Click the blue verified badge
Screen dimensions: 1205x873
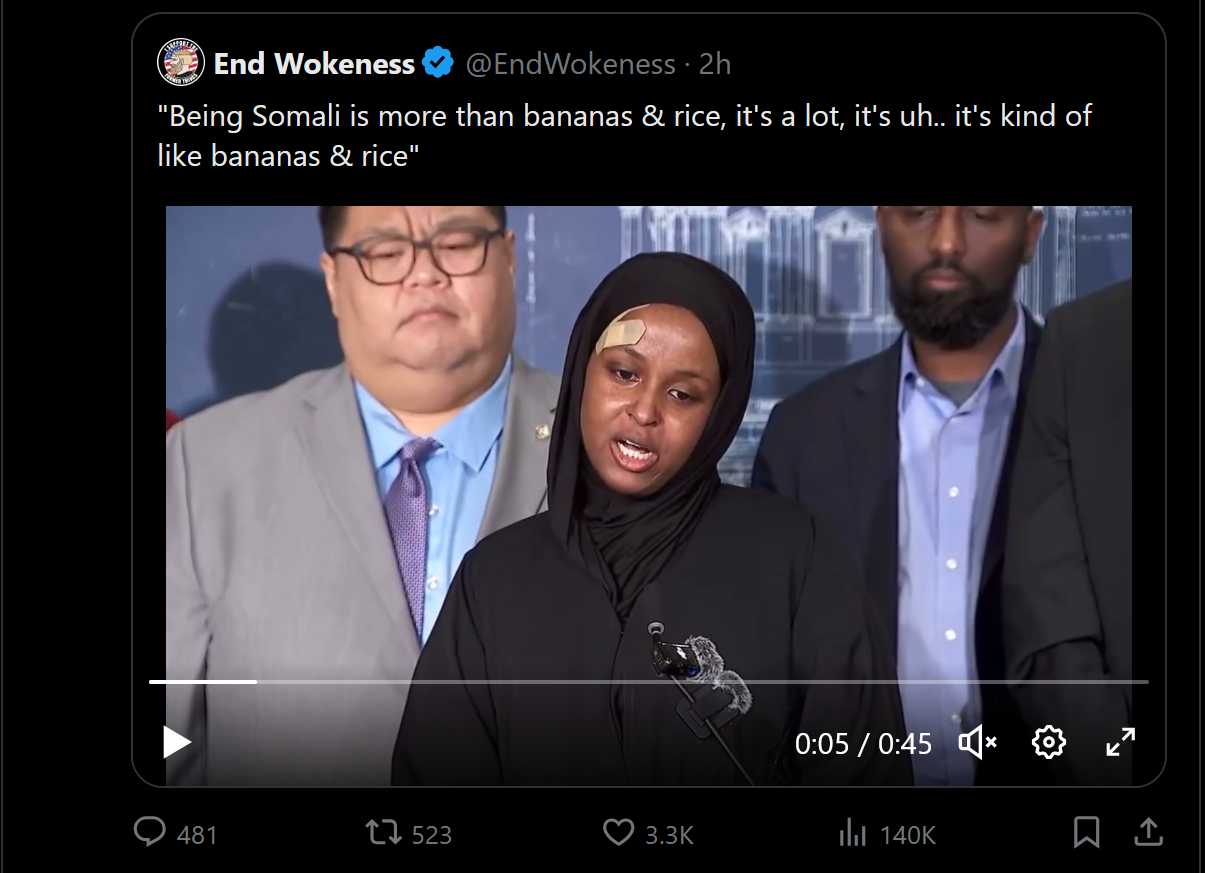438,64
